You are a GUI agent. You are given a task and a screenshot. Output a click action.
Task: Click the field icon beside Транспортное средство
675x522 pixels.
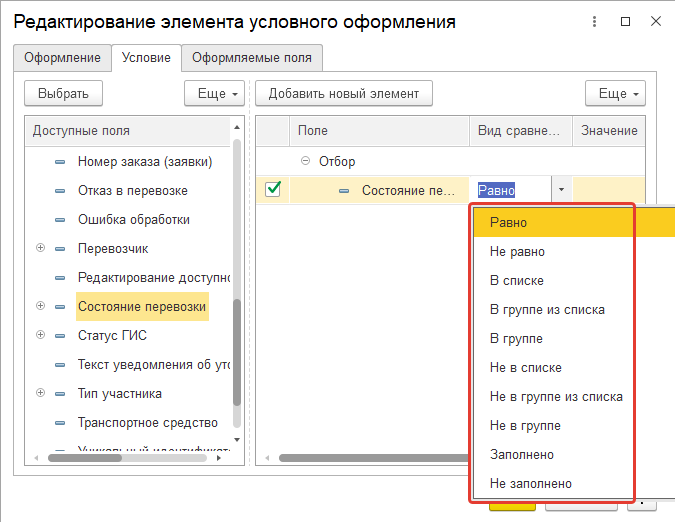coord(60,423)
